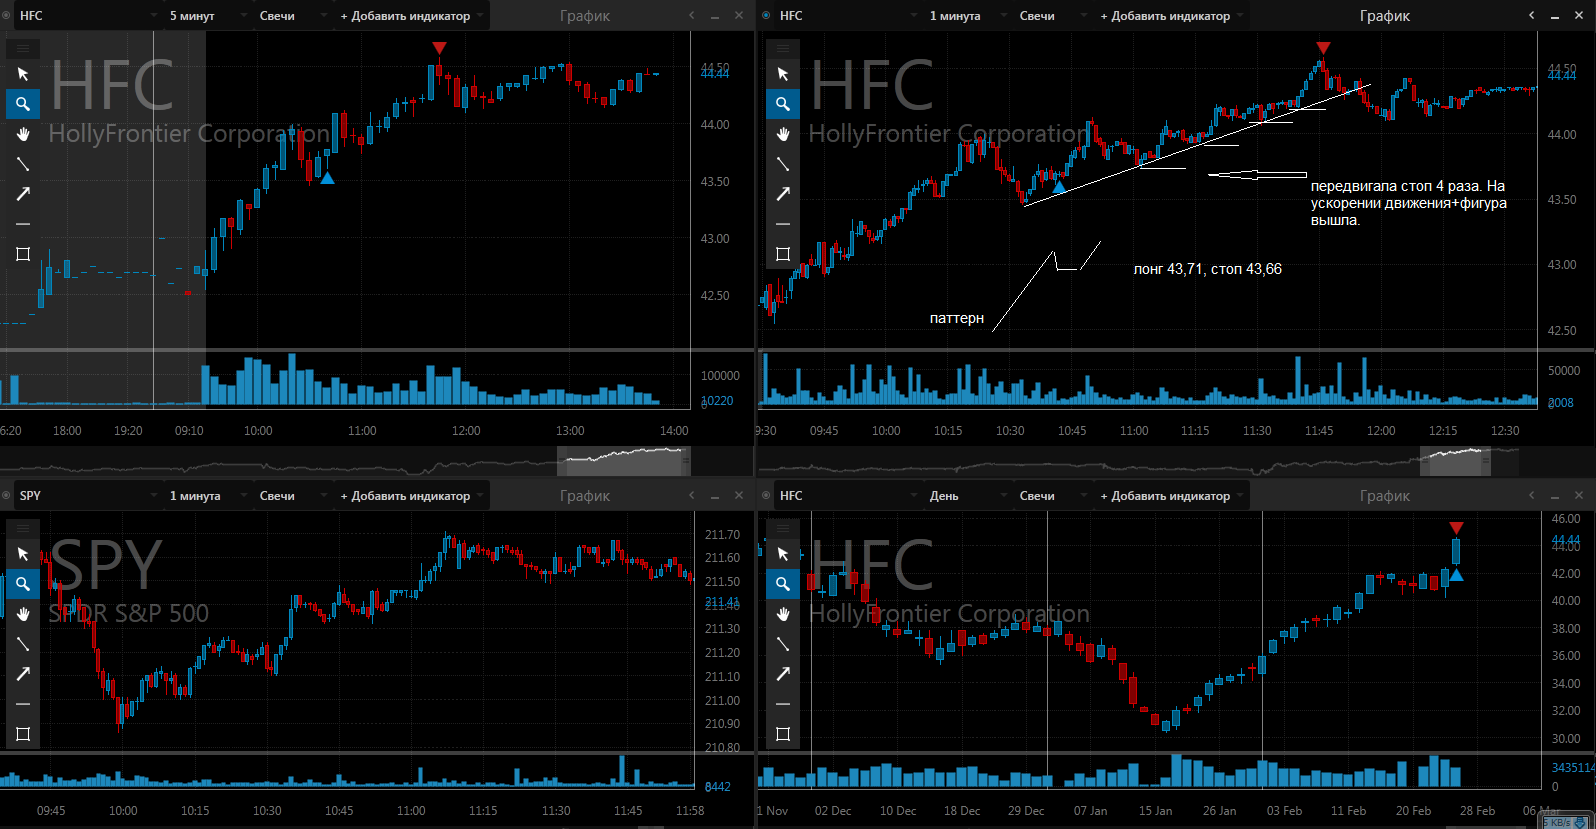Image resolution: width=1596 pixels, height=829 pixels.
Task: Select the cursor tool in HFC daily chart
Action: point(783,554)
